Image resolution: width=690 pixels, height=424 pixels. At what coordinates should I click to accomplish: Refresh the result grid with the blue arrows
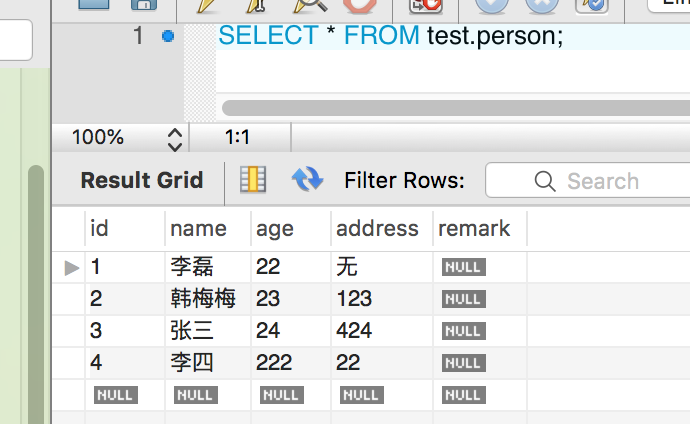point(308,179)
